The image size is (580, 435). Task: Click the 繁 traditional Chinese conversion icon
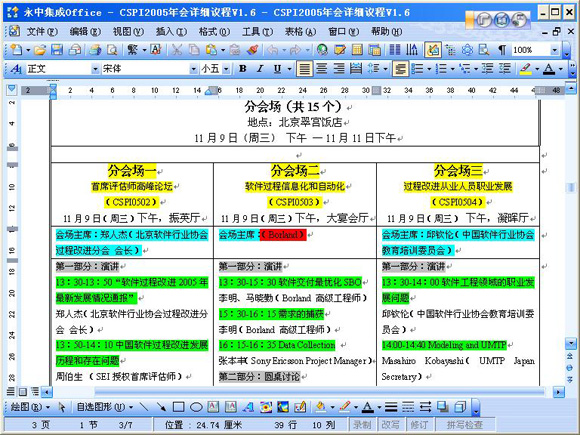coord(132,50)
